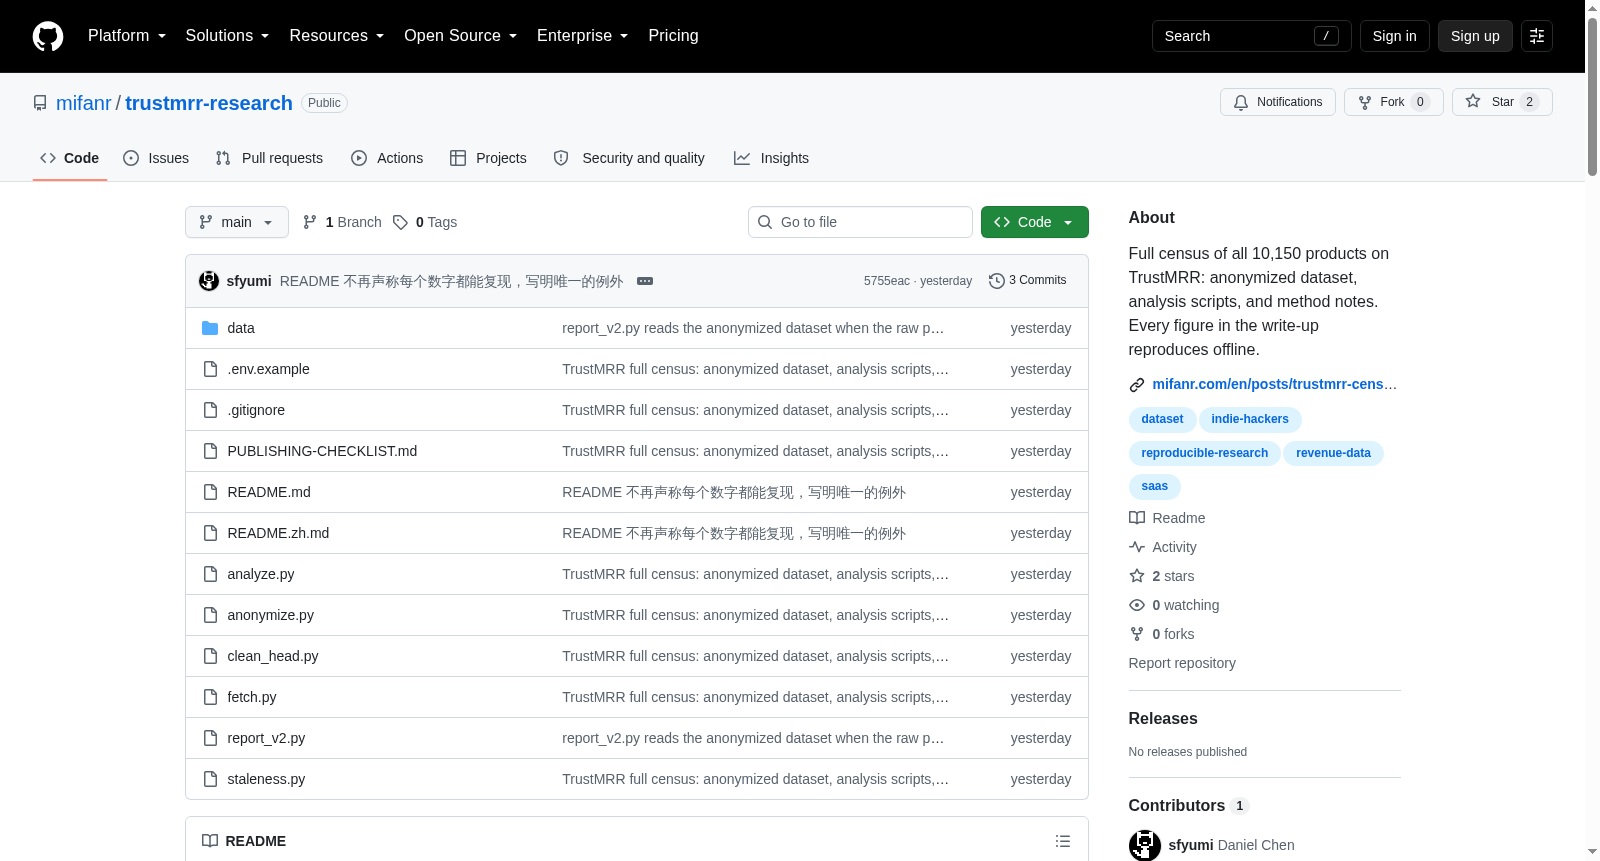
Task: Click sfyumi's avatar in the commit bar
Action: 209,281
